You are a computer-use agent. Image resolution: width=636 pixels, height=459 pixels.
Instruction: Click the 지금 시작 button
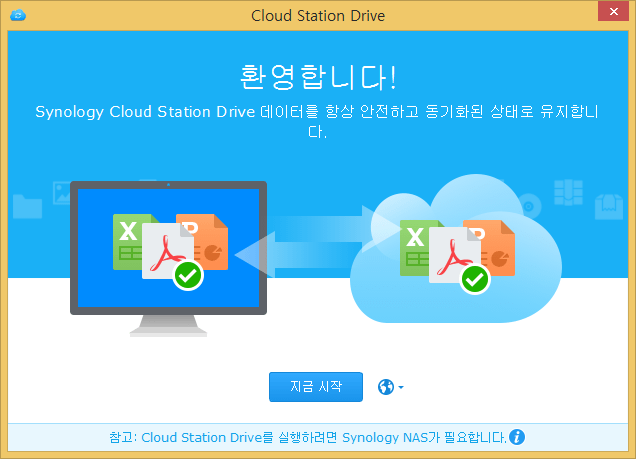pos(316,387)
